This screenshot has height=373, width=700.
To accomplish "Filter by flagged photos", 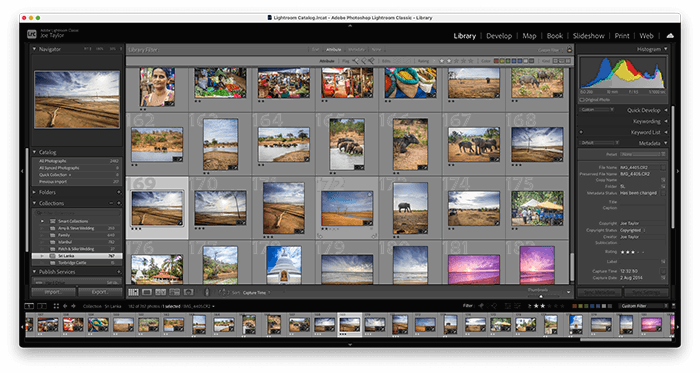I will coord(356,61).
